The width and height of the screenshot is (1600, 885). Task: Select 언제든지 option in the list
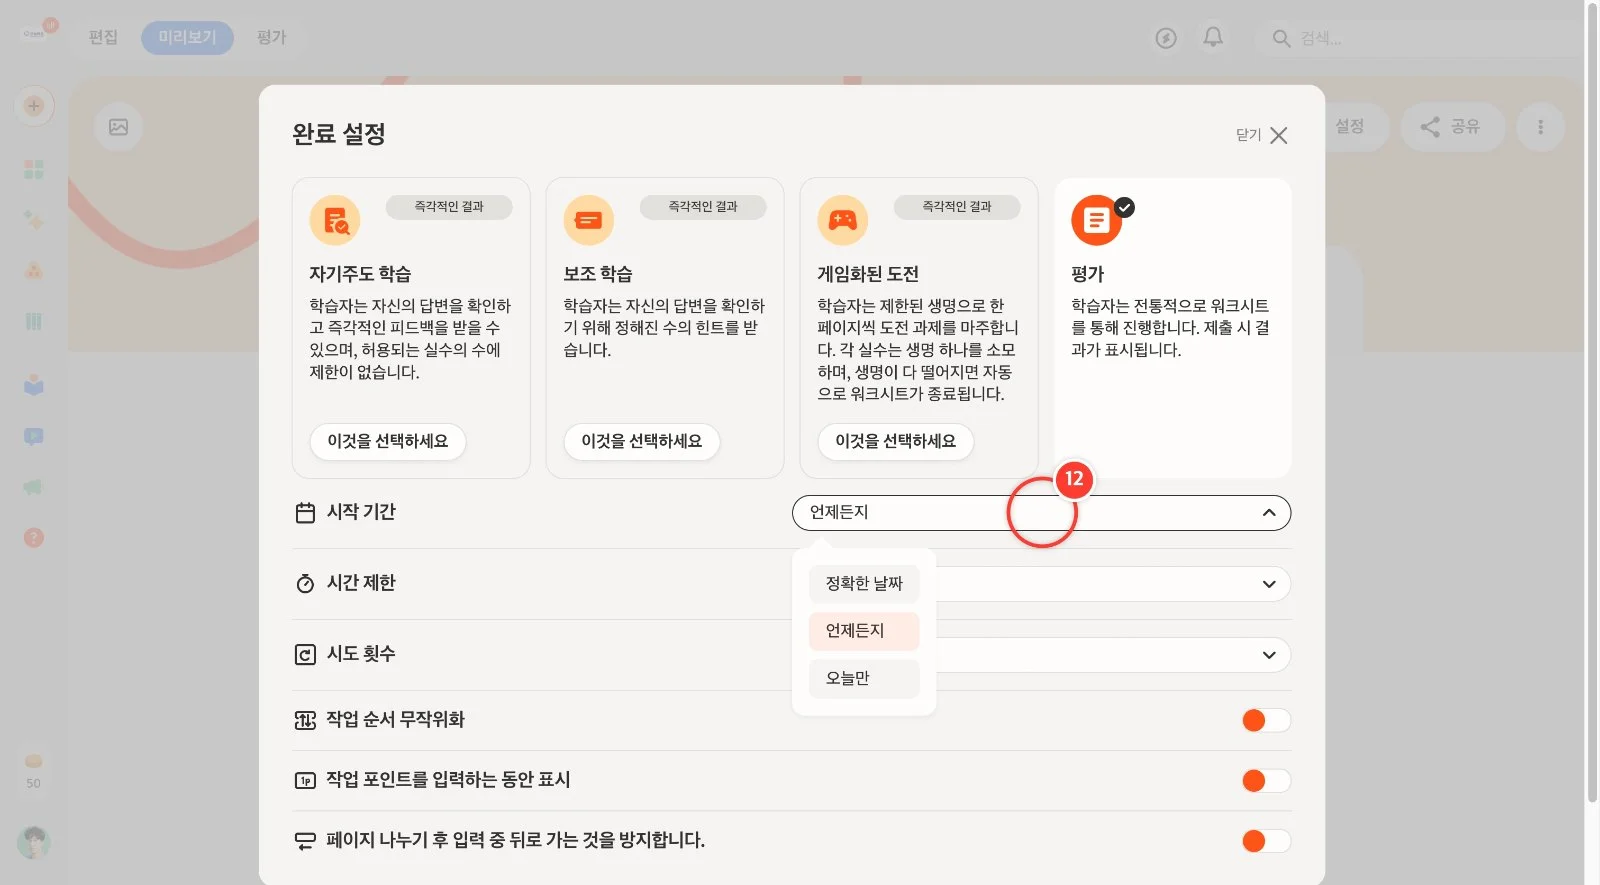pyautogui.click(x=864, y=631)
